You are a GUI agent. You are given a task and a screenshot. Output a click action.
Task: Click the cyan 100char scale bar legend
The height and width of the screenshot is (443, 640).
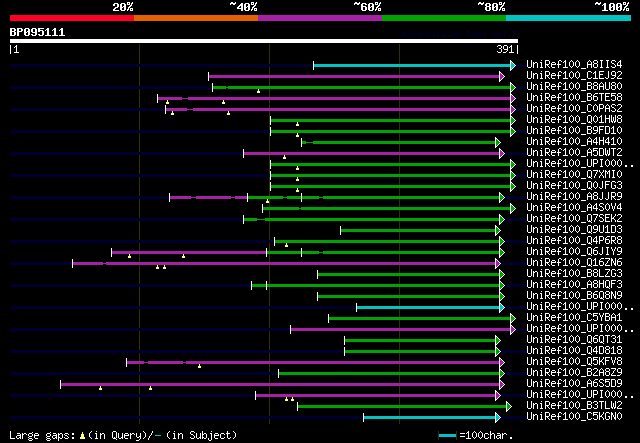[447, 436]
